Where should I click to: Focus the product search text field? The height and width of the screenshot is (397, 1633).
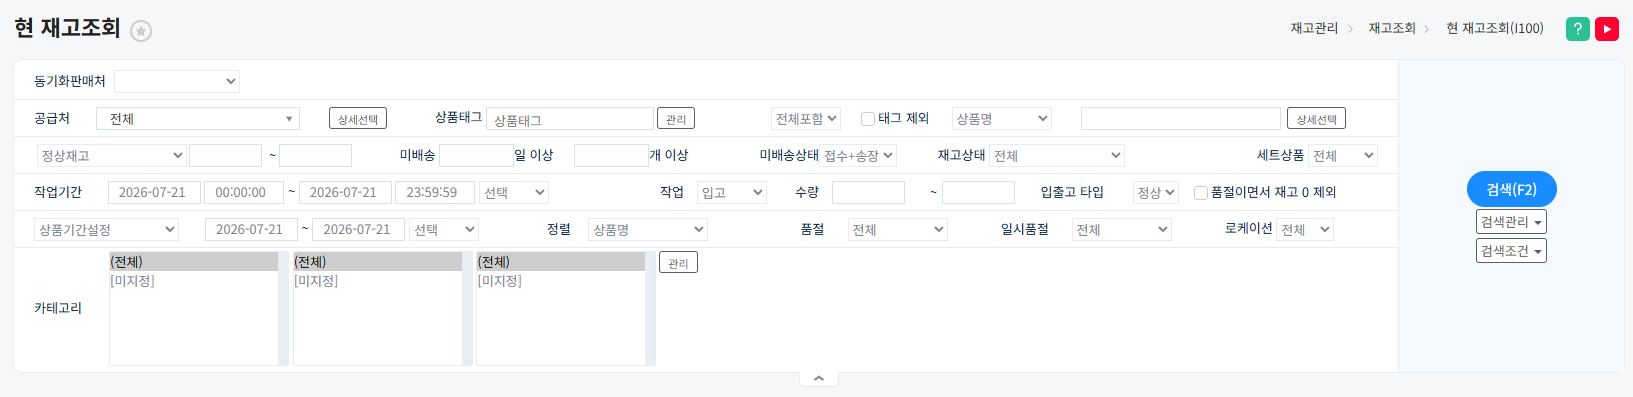[x=1181, y=119]
